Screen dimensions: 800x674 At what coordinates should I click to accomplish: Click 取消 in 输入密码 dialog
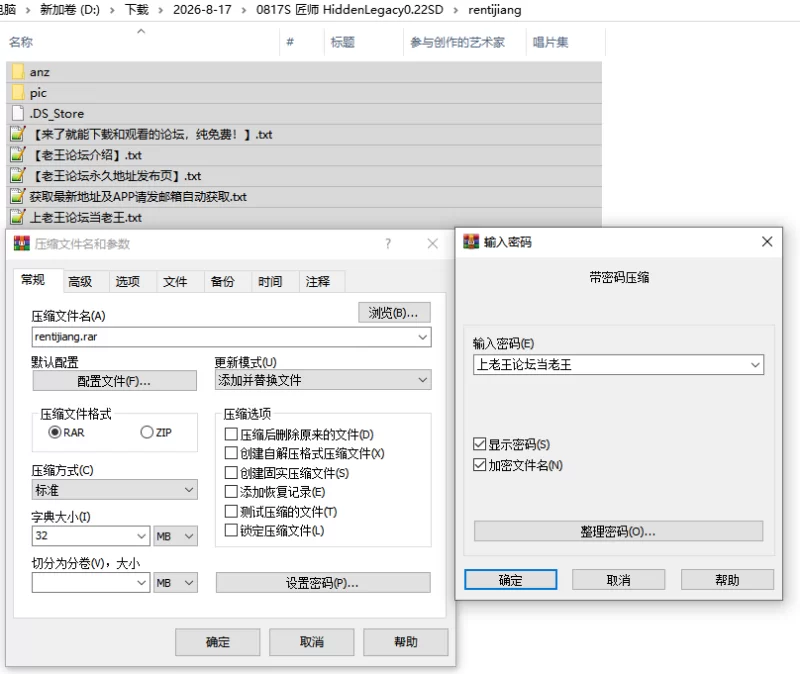pos(618,580)
